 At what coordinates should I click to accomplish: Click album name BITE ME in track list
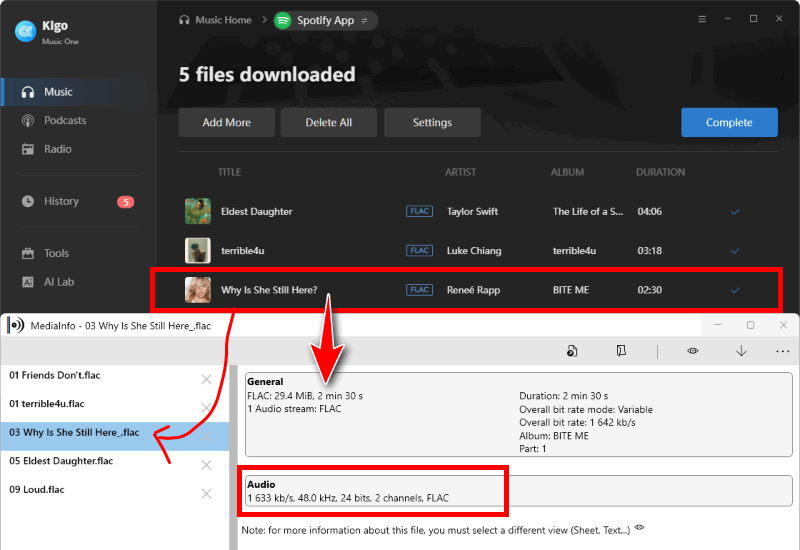pos(571,290)
